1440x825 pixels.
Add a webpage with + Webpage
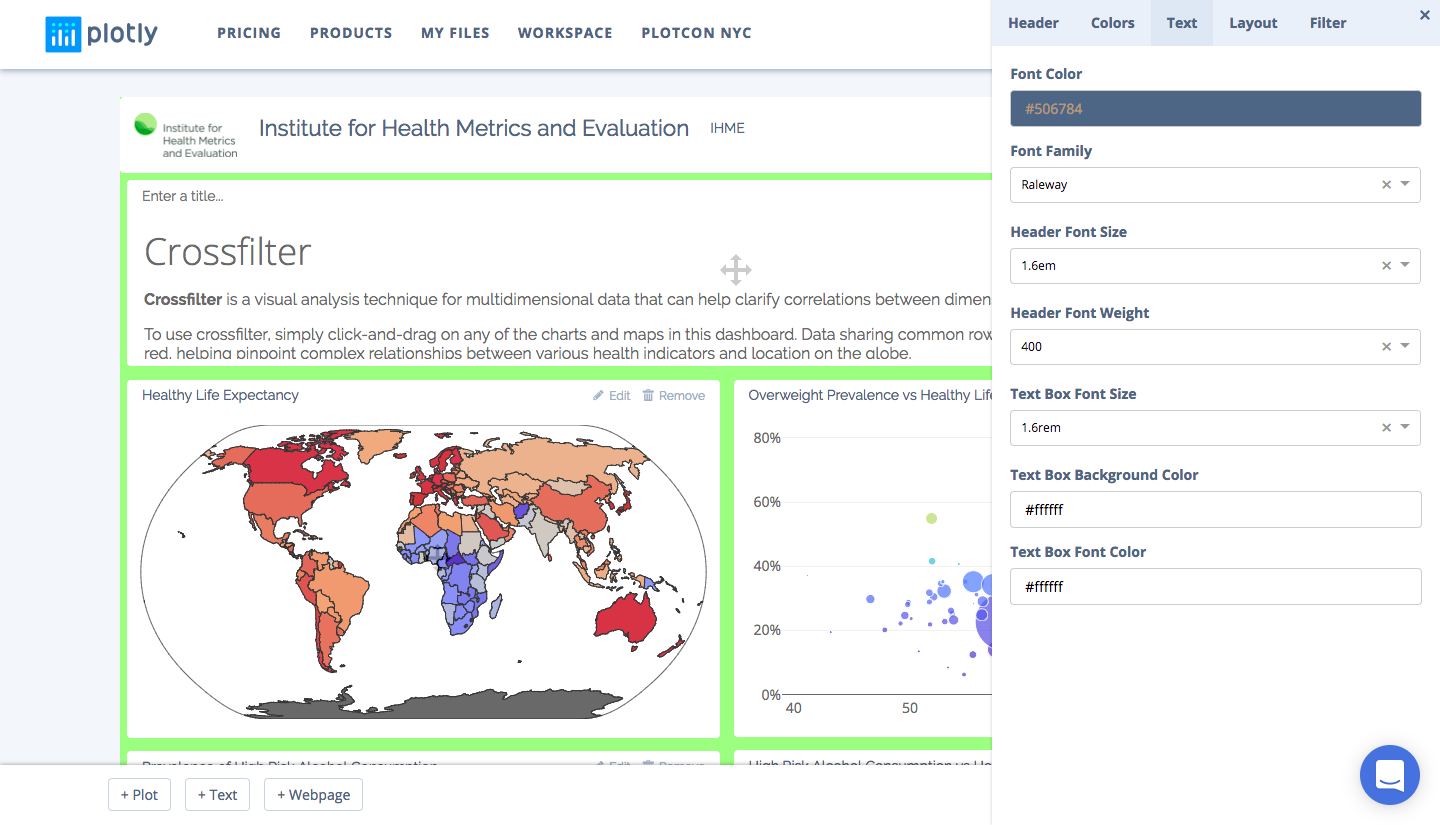313,795
